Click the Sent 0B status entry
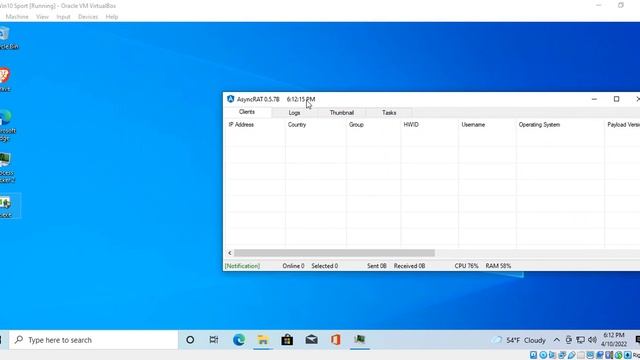Viewport: 640px width, 360px height. click(x=376, y=266)
